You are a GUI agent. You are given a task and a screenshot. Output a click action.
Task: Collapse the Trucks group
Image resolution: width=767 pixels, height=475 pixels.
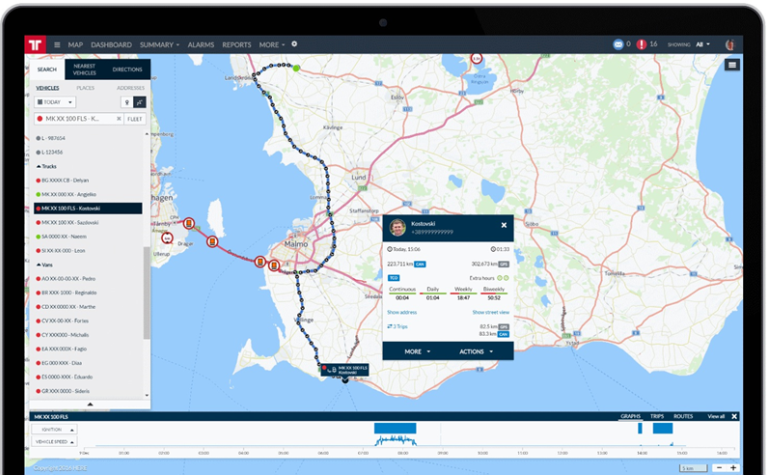46,166
